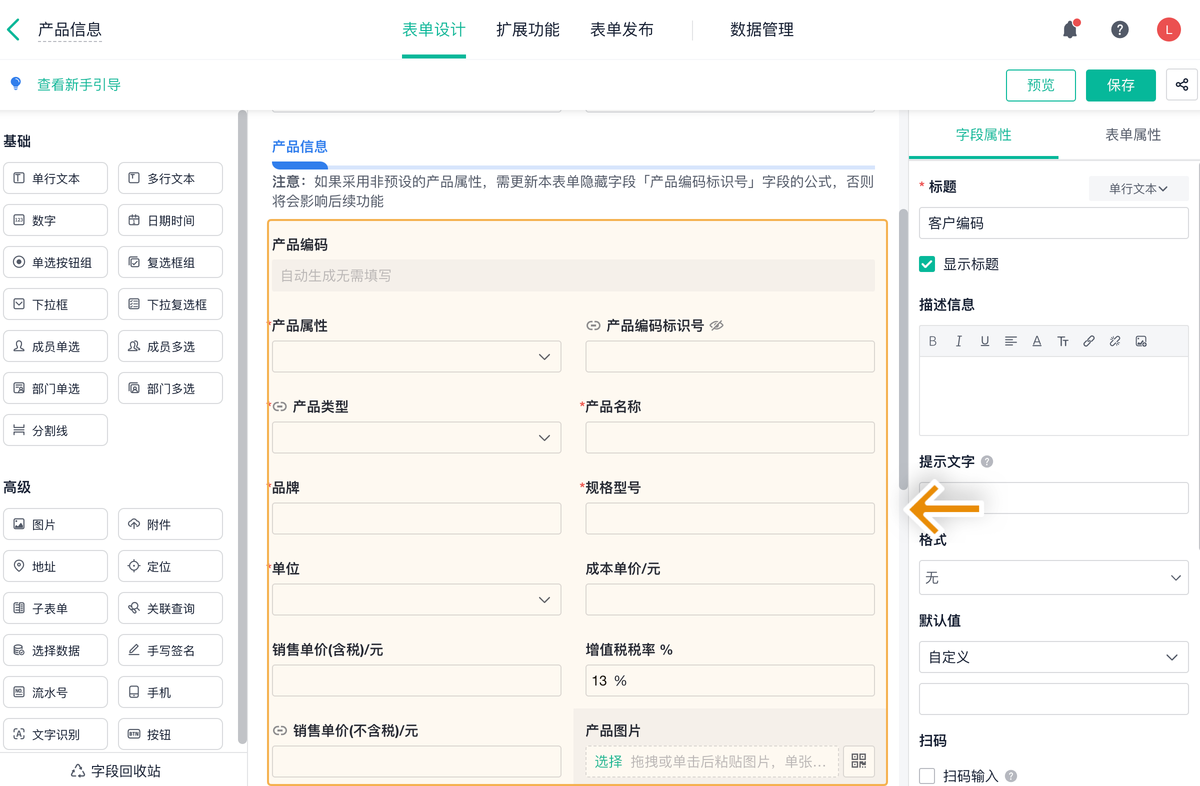Uncheck the 显示标题 checkbox

927,264
